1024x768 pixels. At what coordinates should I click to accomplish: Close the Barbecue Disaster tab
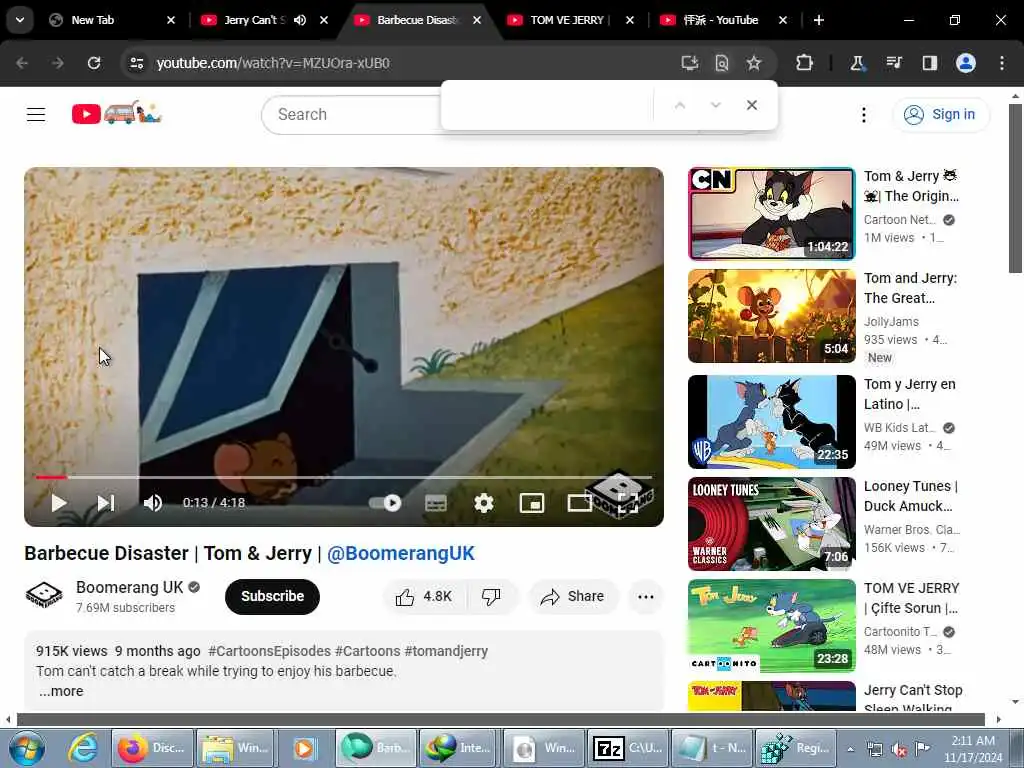point(477,20)
